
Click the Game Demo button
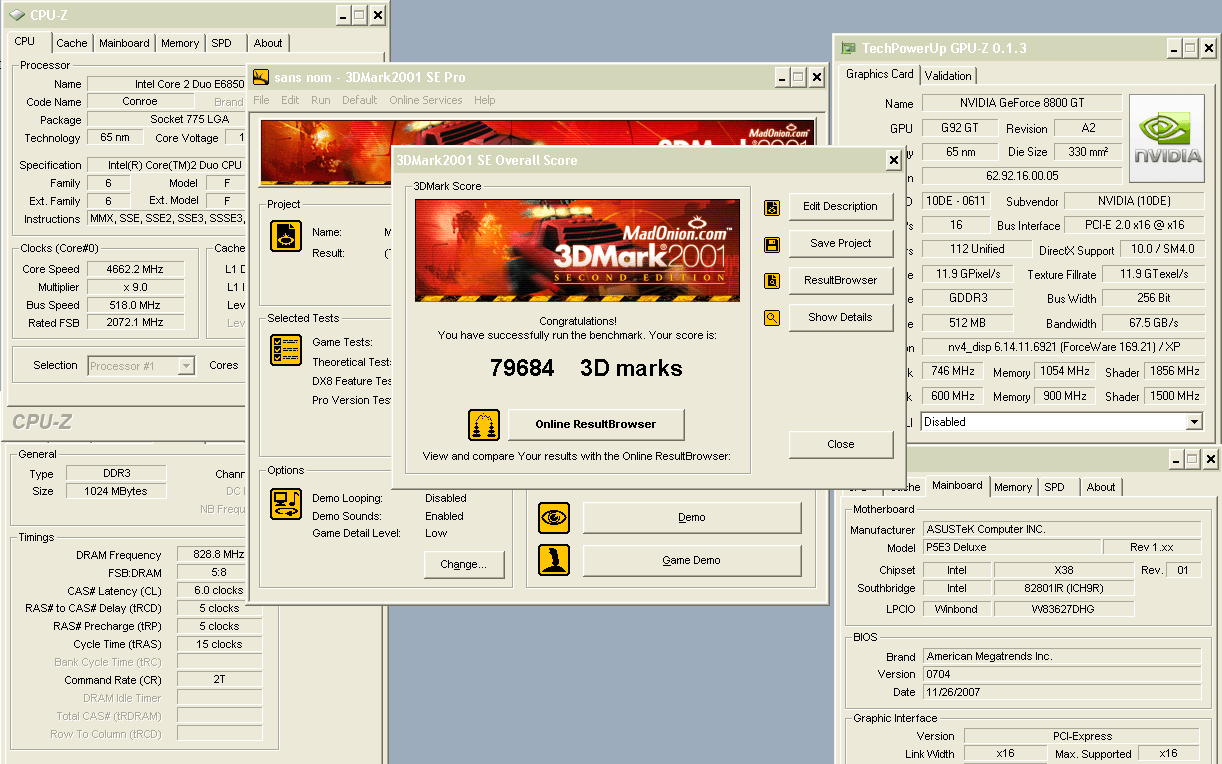click(692, 561)
